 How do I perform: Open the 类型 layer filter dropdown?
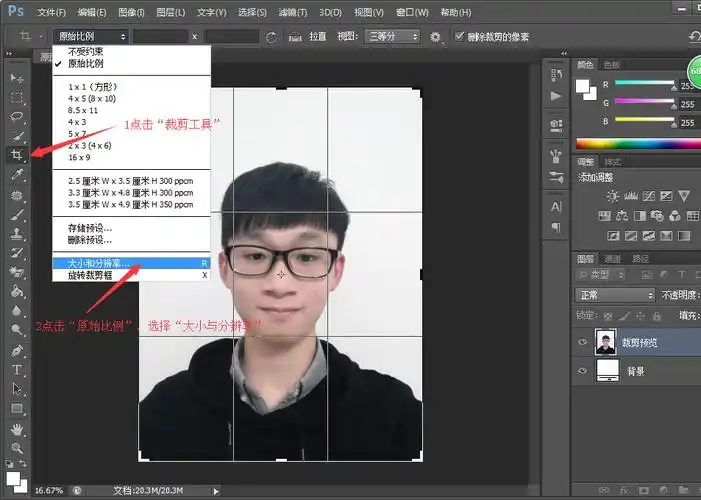click(600, 275)
